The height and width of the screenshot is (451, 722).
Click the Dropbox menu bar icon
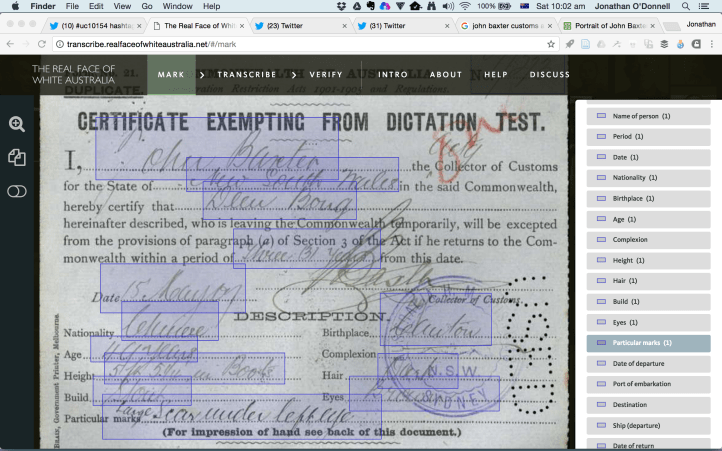[342, 6]
